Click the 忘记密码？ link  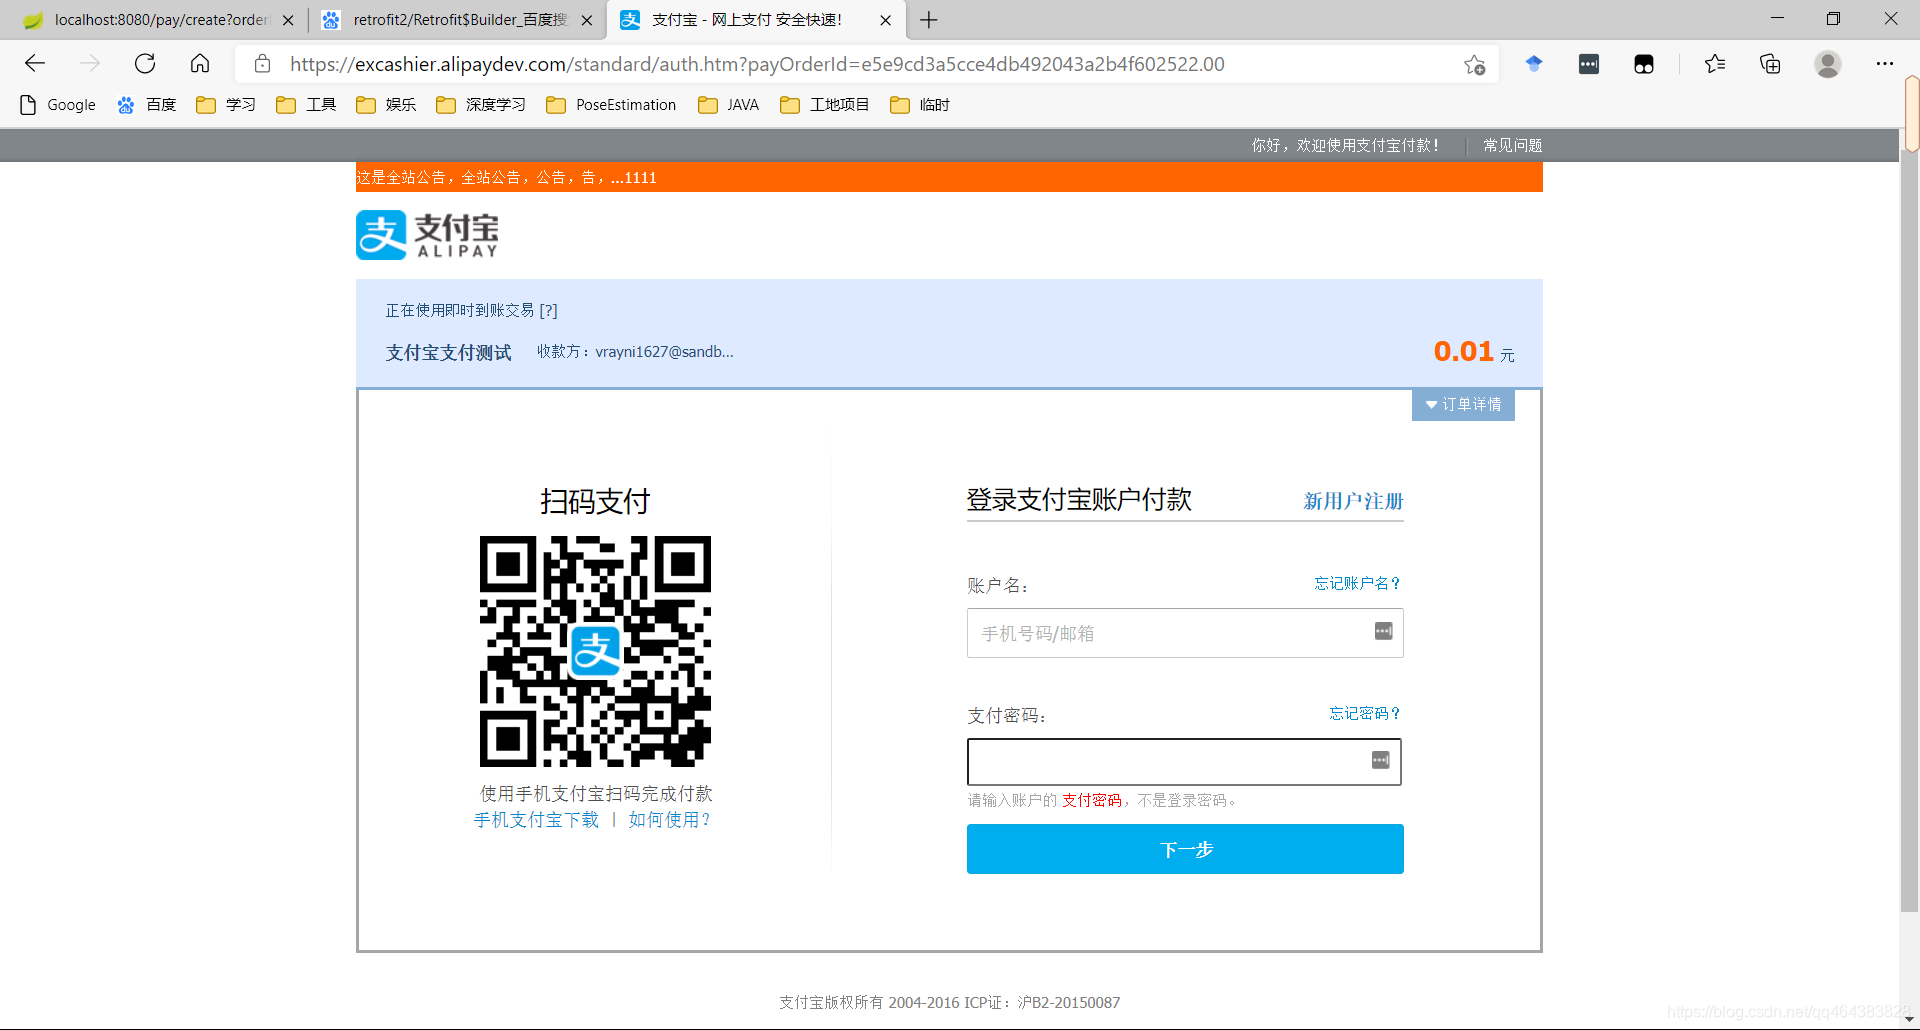(1365, 713)
